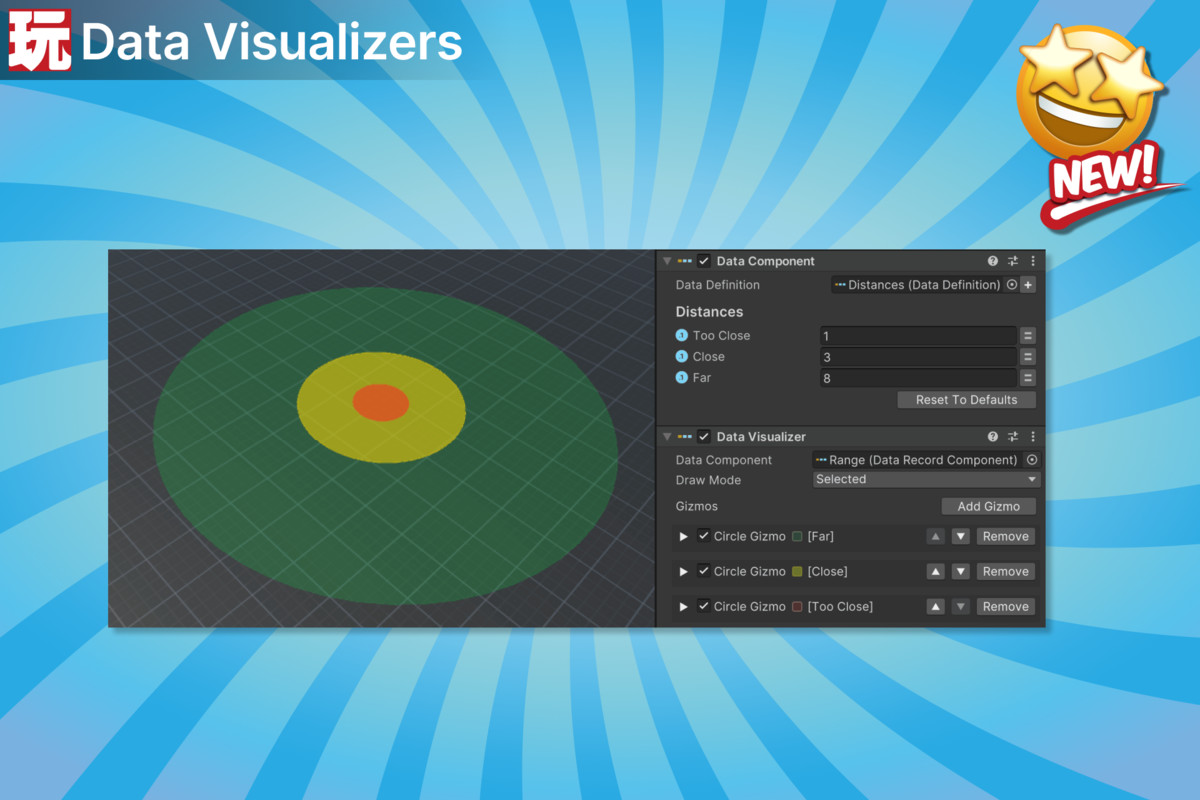This screenshot has width=1200, height=800.
Task: Expand the [Close] Circle Gizmo entry
Action: coord(684,572)
